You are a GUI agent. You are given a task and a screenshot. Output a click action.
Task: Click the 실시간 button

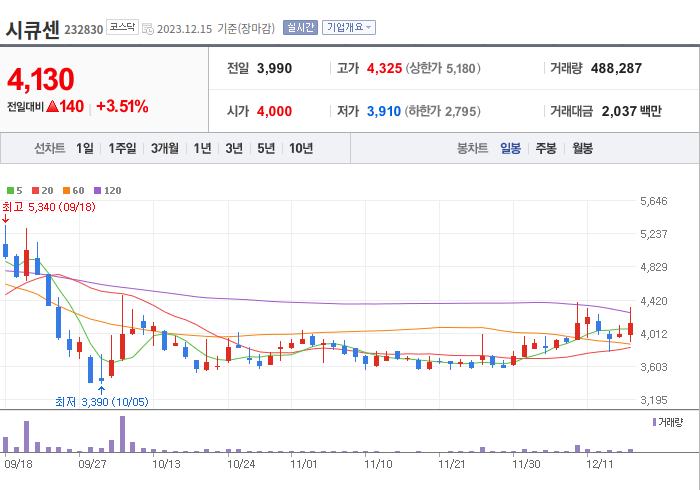[x=300, y=28]
